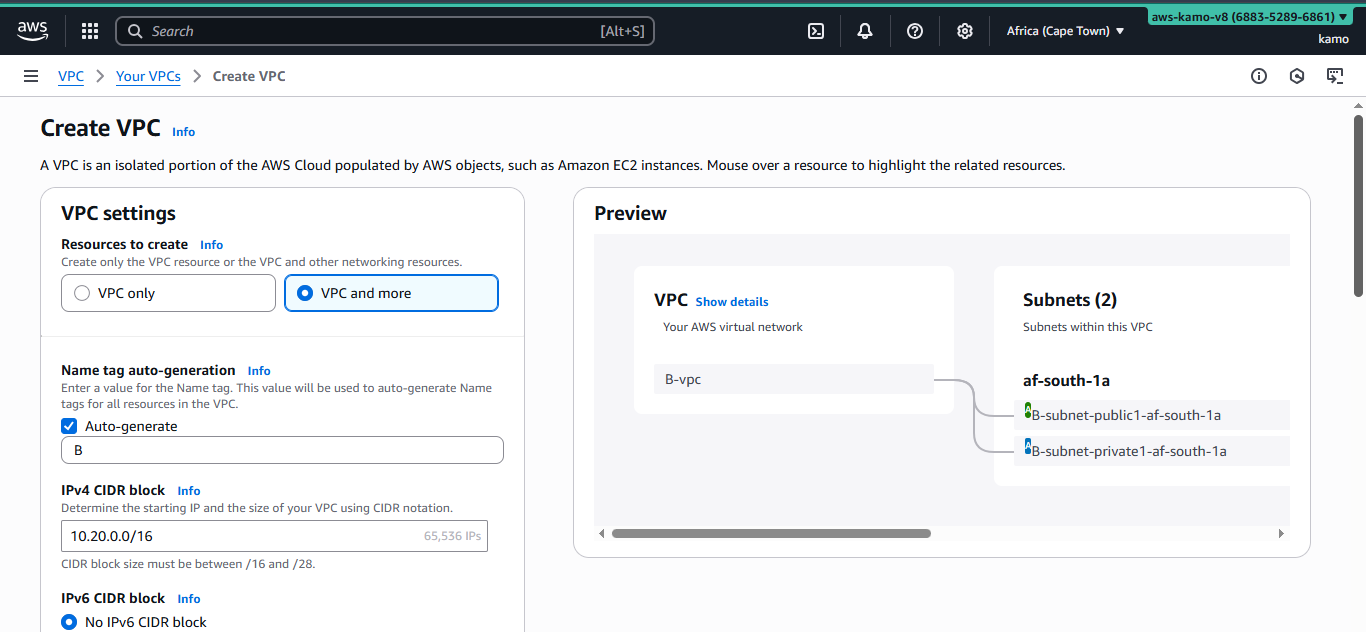Select No IPv6 CIDR block option
This screenshot has width=1366, height=632.
click(68, 621)
